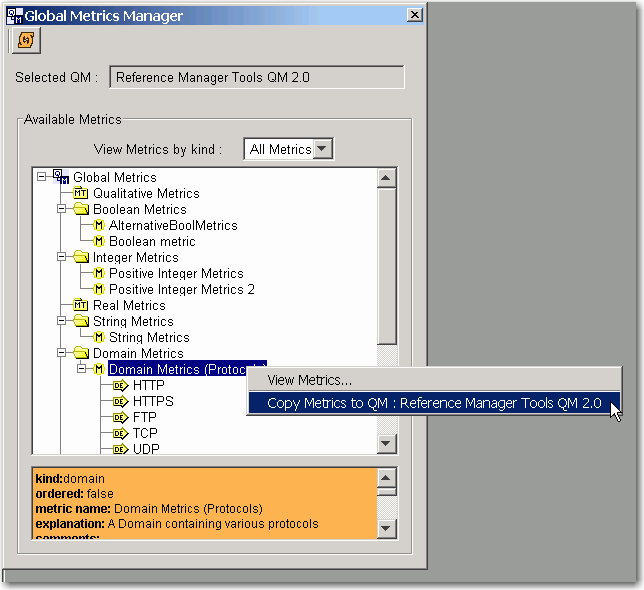The width and height of the screenshot is (644, 590).
Task: Click the Domain Metrics folder icon
Action: pos(81,353)
